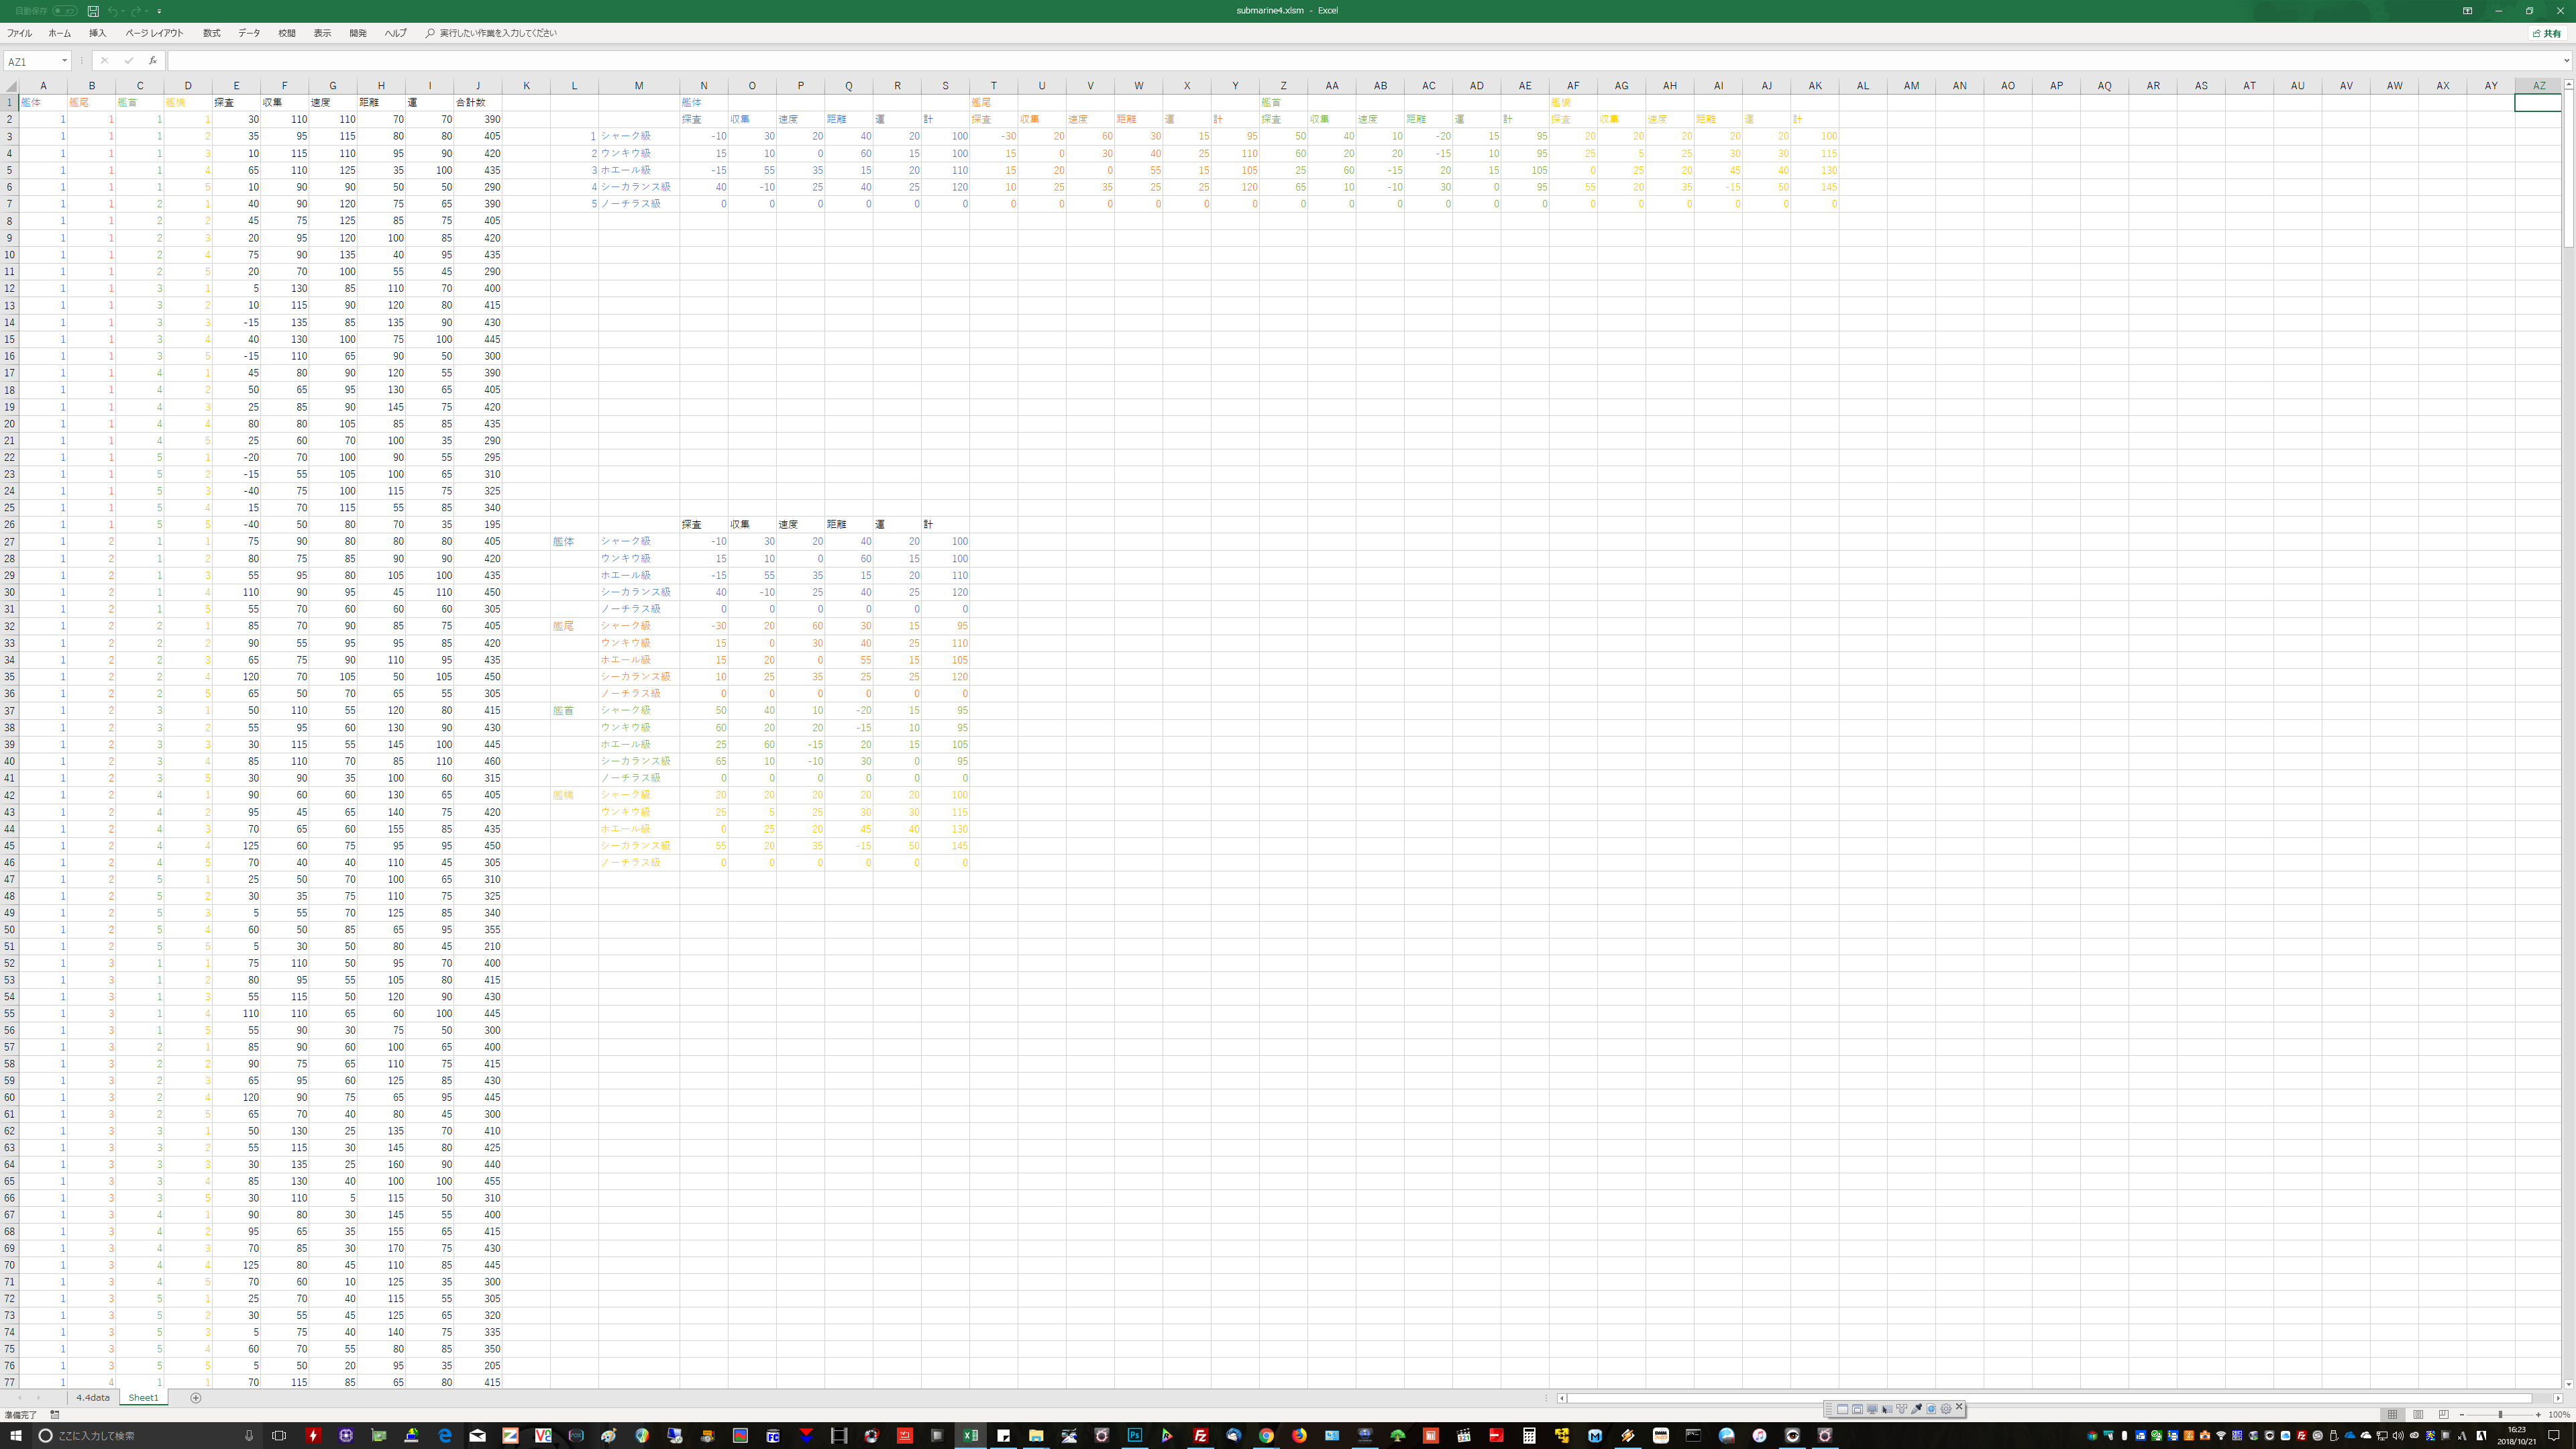
Task: Open the データ (Data) ribbon tab
Action: [249, 33]
